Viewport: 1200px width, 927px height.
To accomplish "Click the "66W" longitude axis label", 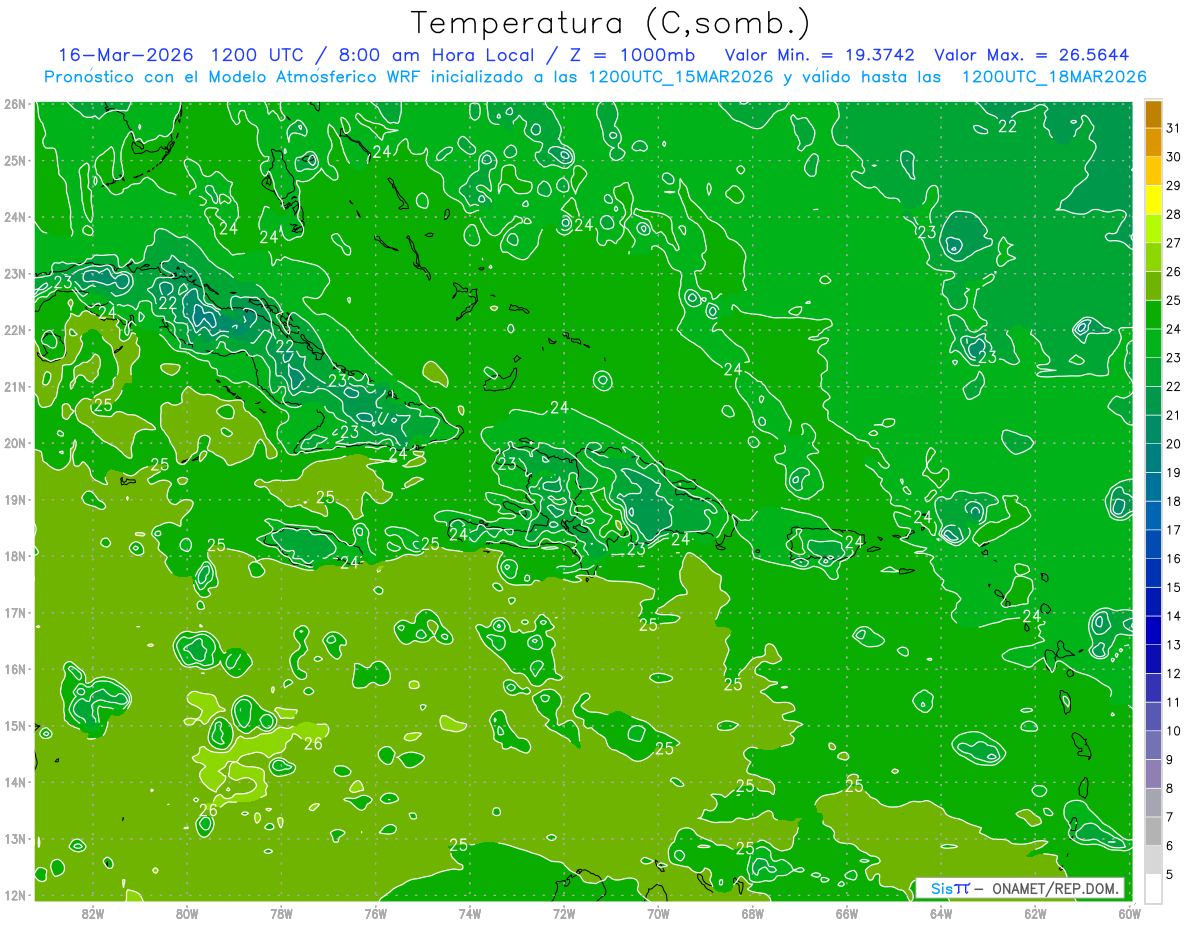I will coord(847,913).
